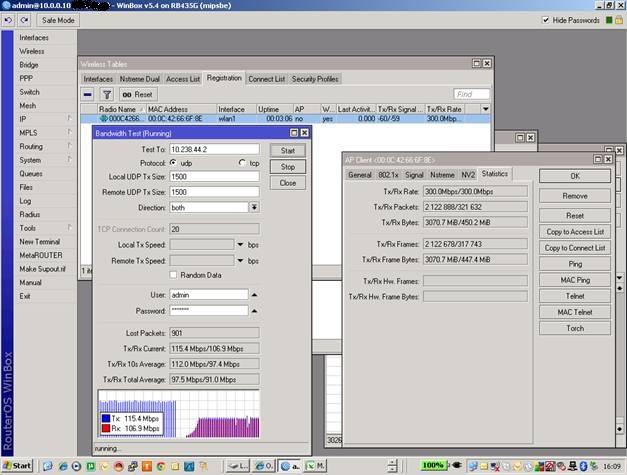Click the Reset counters button with glasses icon
Screen dimensions: 627x475
coord(137,94)
